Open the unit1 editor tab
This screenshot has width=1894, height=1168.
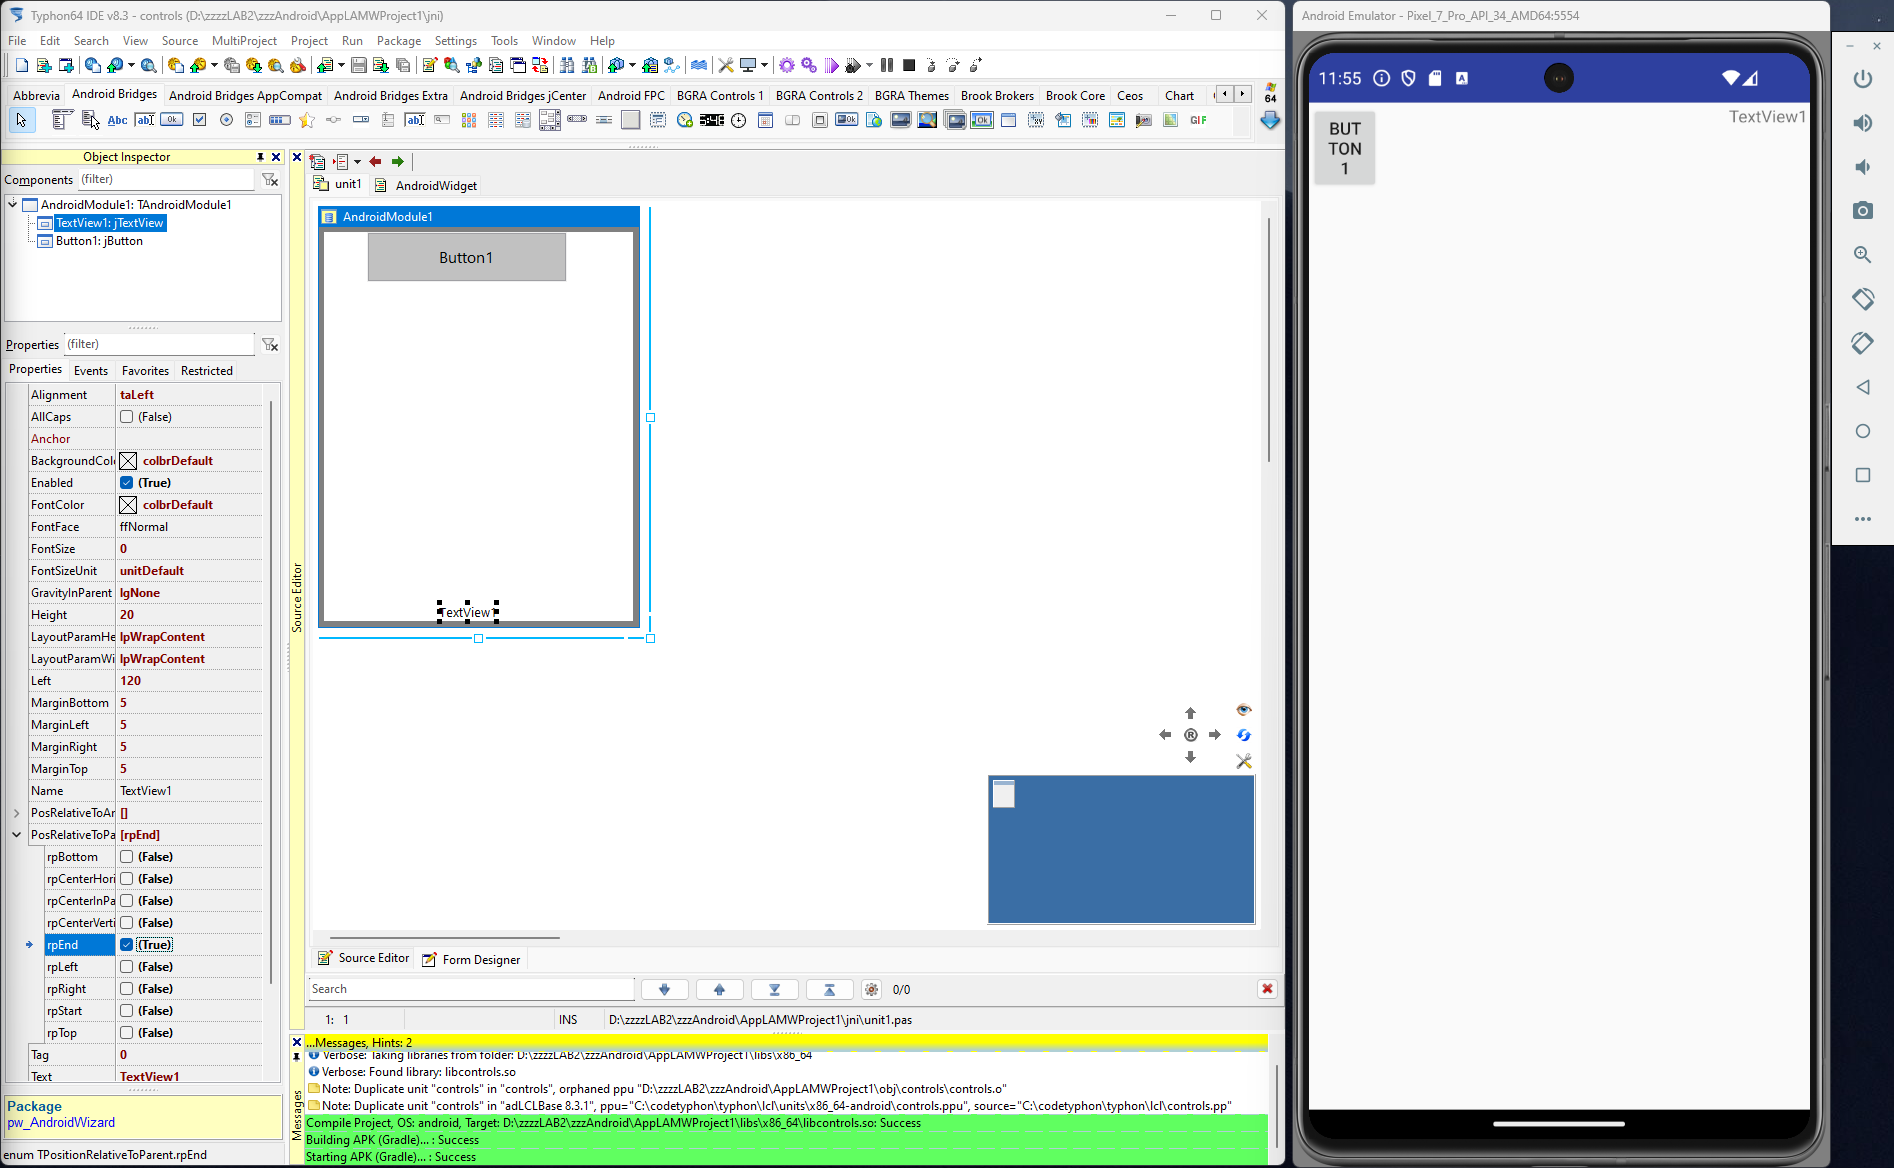point(338,185)
